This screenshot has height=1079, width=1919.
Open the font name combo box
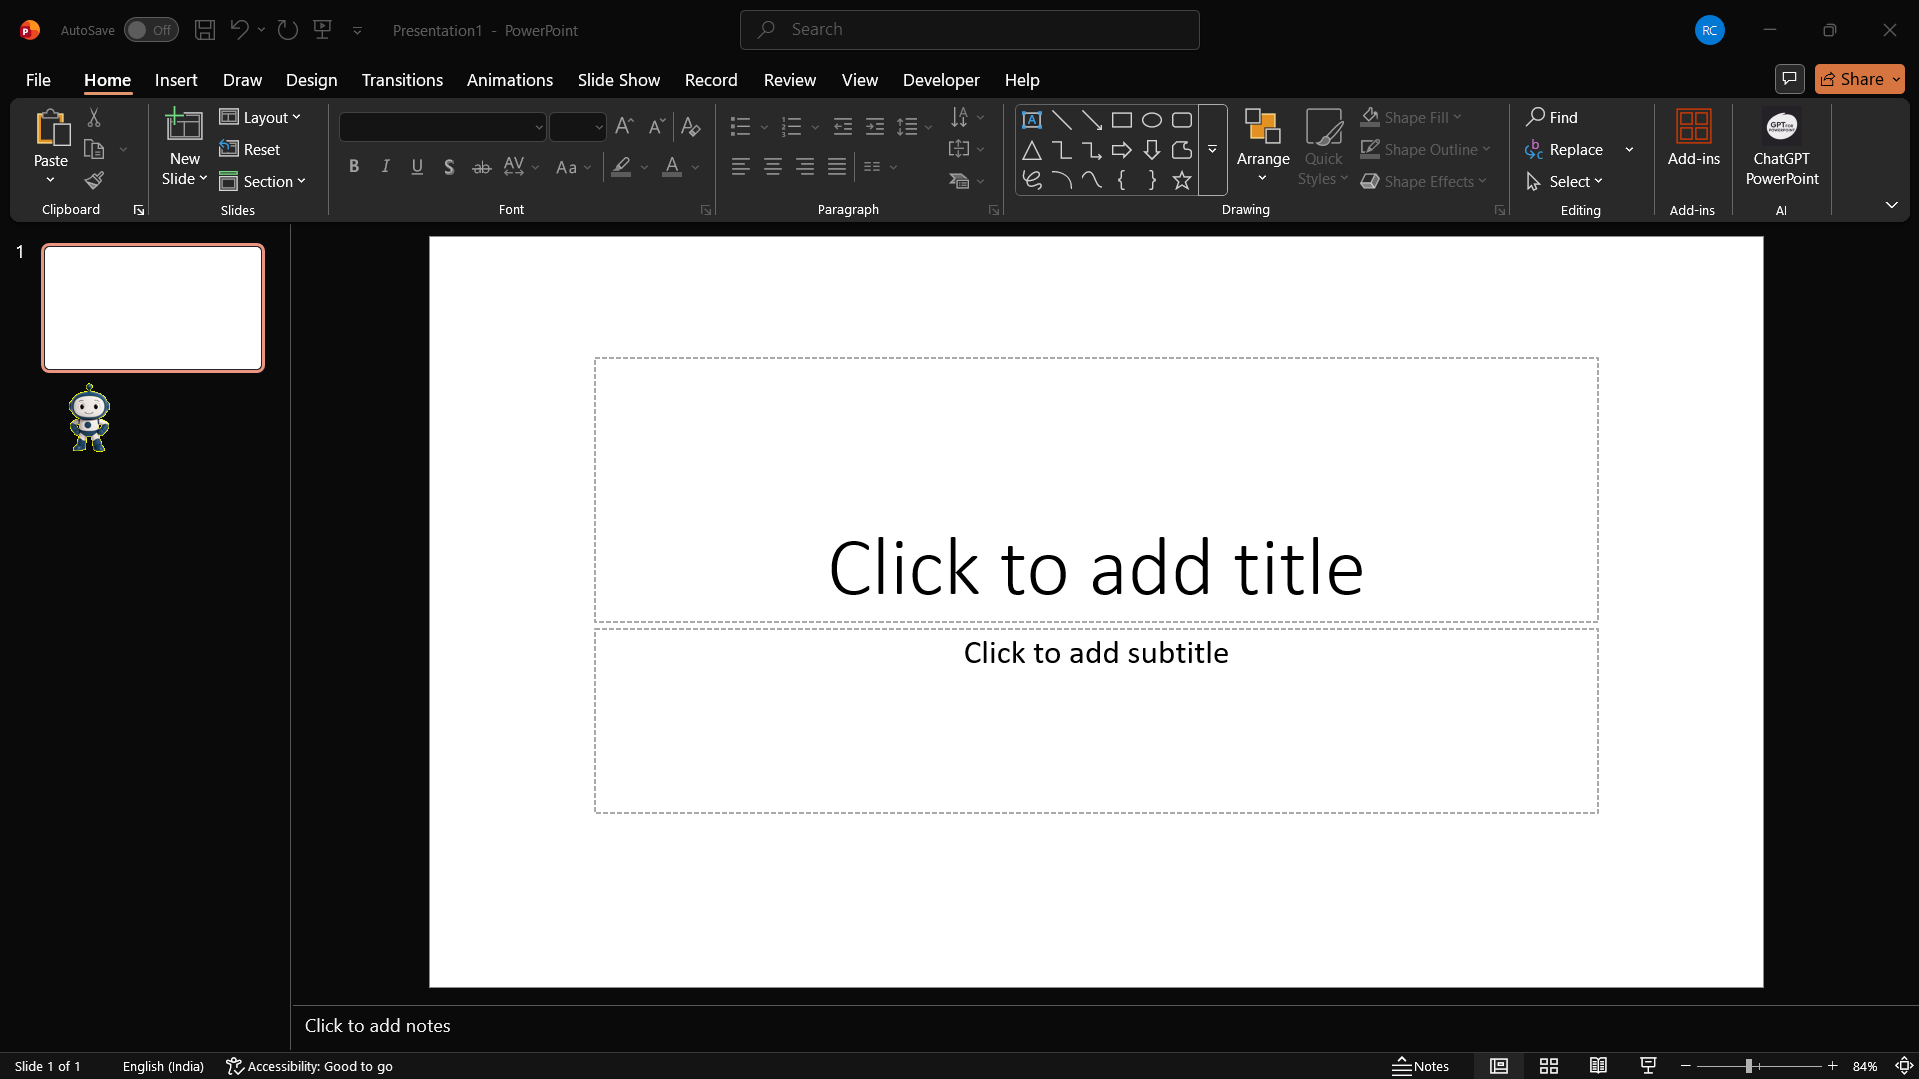tap(443, 127)
